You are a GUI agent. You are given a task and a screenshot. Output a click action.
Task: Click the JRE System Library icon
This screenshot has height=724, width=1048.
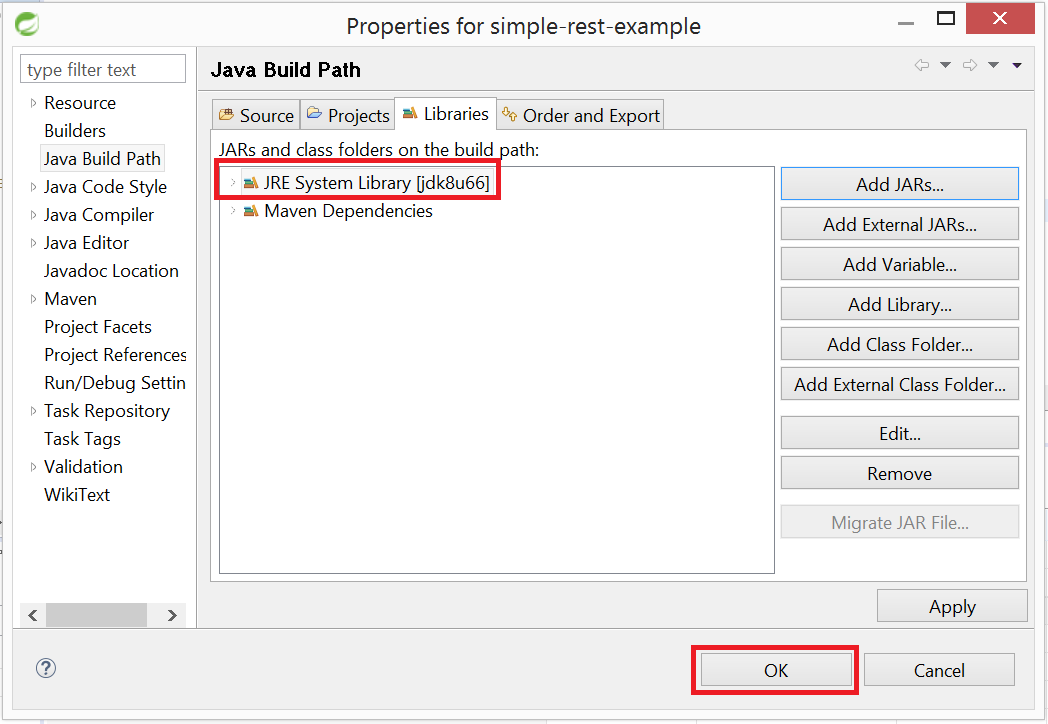click(250, 183)
